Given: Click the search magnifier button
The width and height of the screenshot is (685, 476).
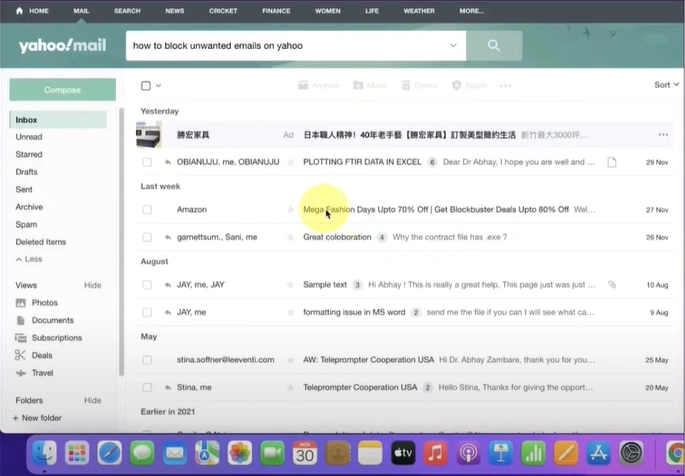Looking at the screenshot, I should coord(494,45).
